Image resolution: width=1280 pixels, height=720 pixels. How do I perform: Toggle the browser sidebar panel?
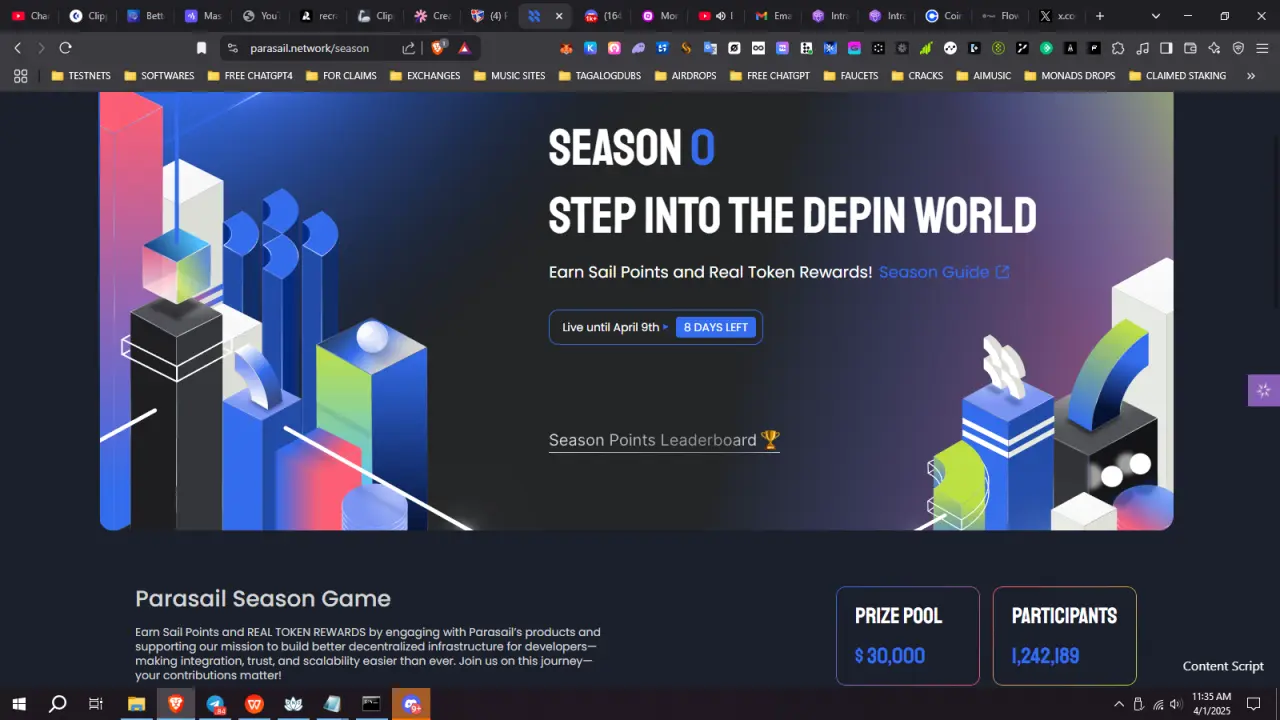1166,48
